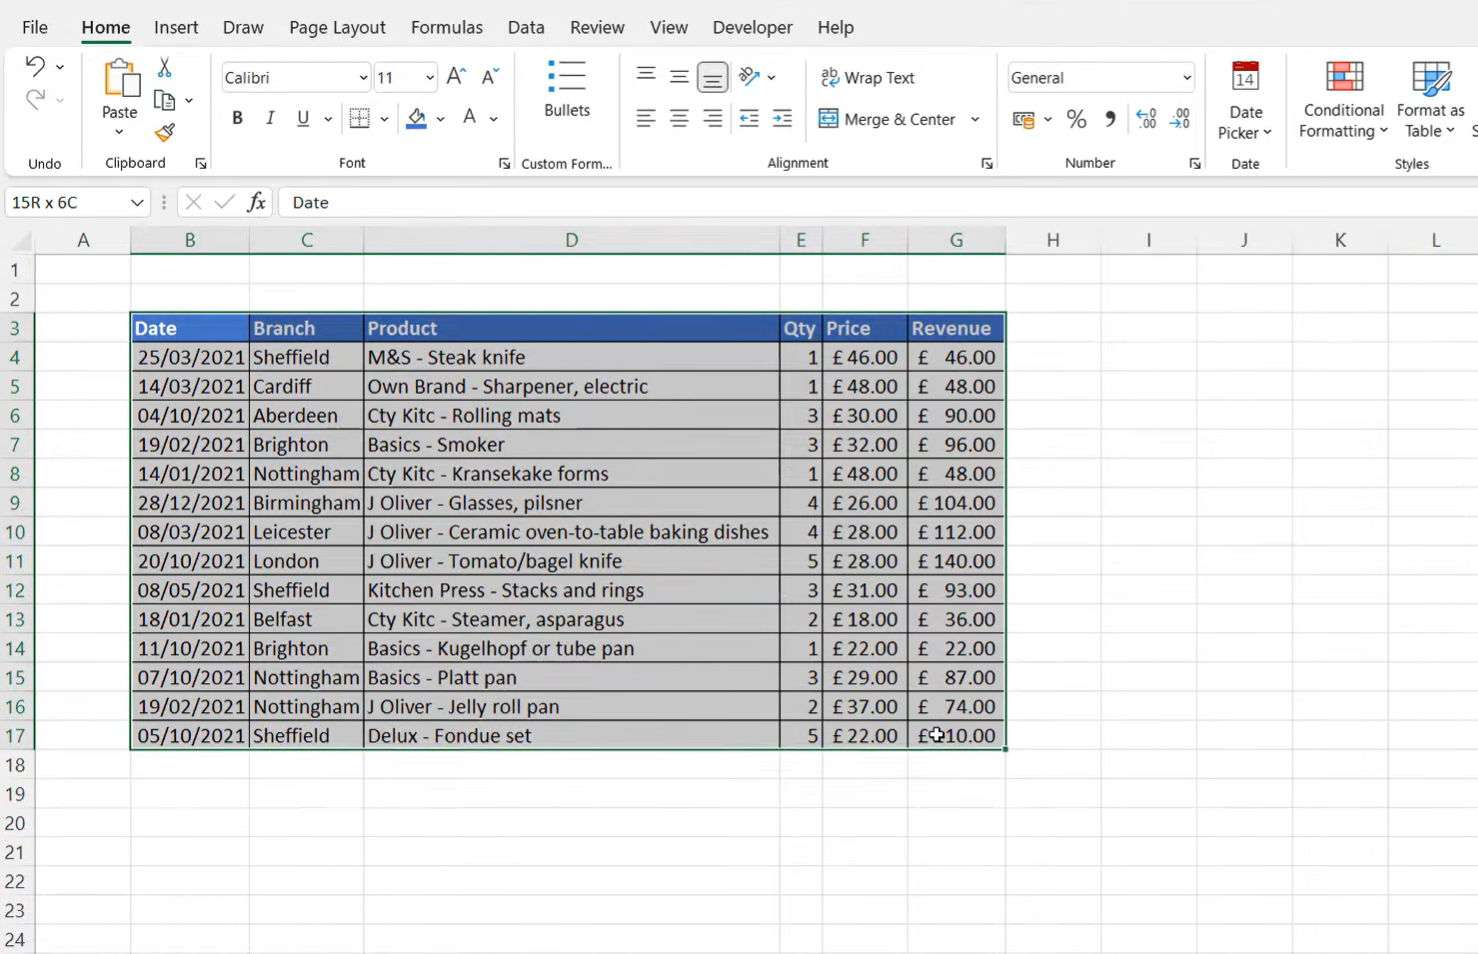Apply the Fill Color bucket

[x=417, y=118]
